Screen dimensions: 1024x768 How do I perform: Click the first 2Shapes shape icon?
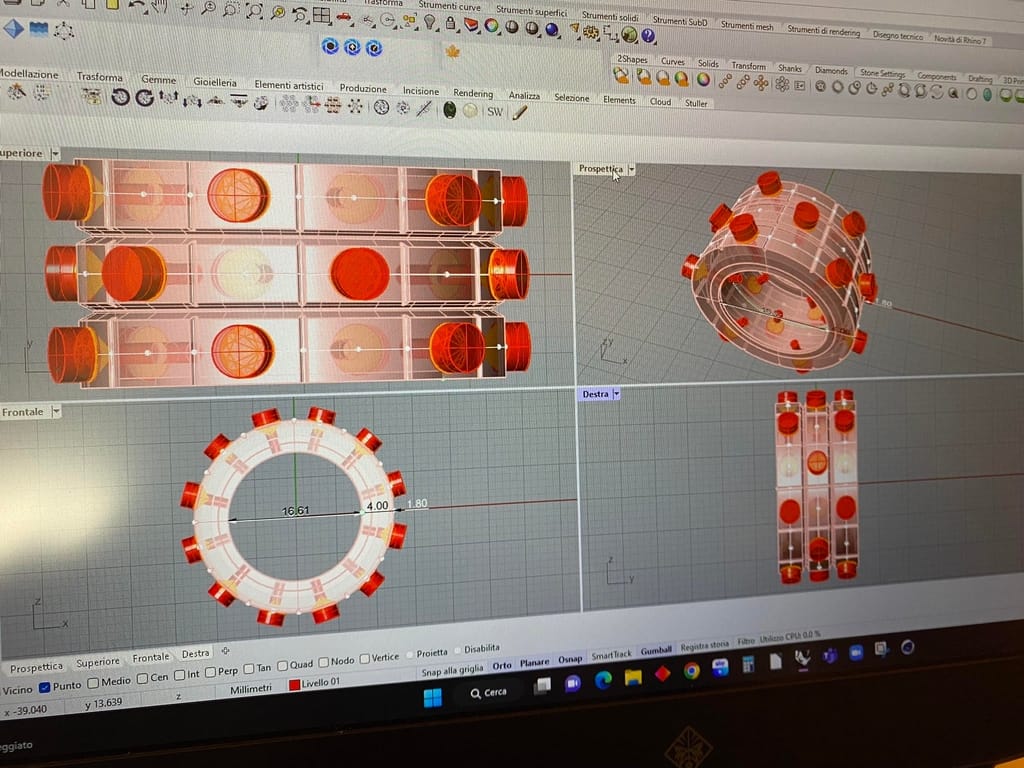coord(622,76)
